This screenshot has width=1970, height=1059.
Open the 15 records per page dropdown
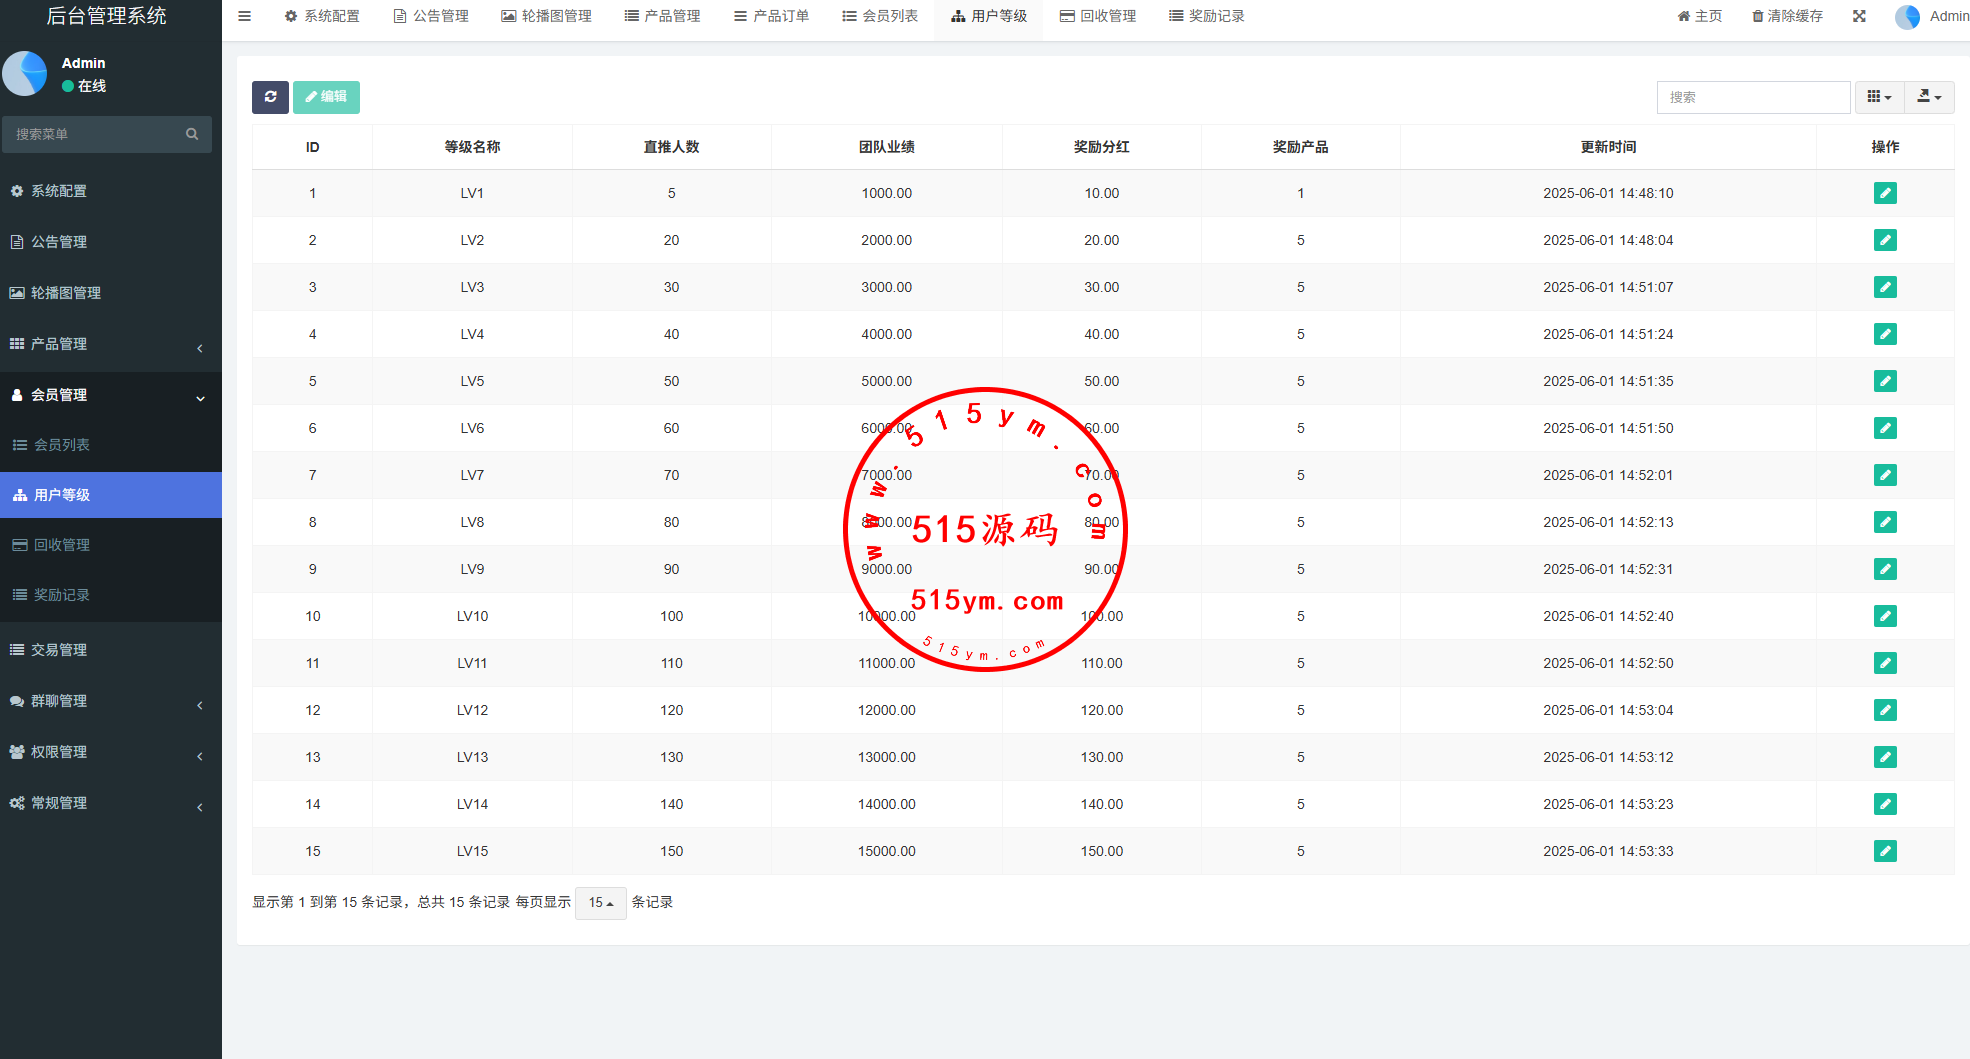[600, 903]
